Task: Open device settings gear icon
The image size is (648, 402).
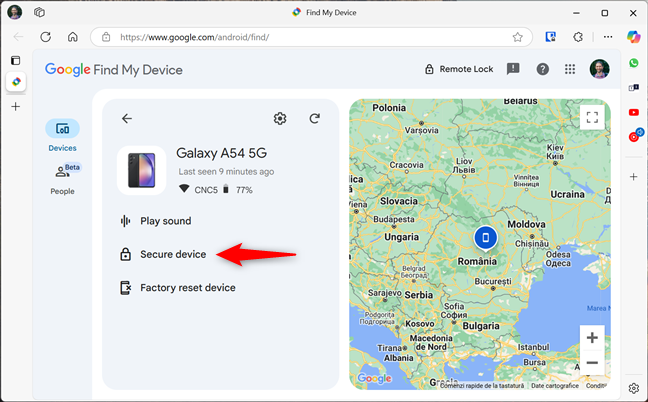Action: pyautogui.click(x=280, y=119)
